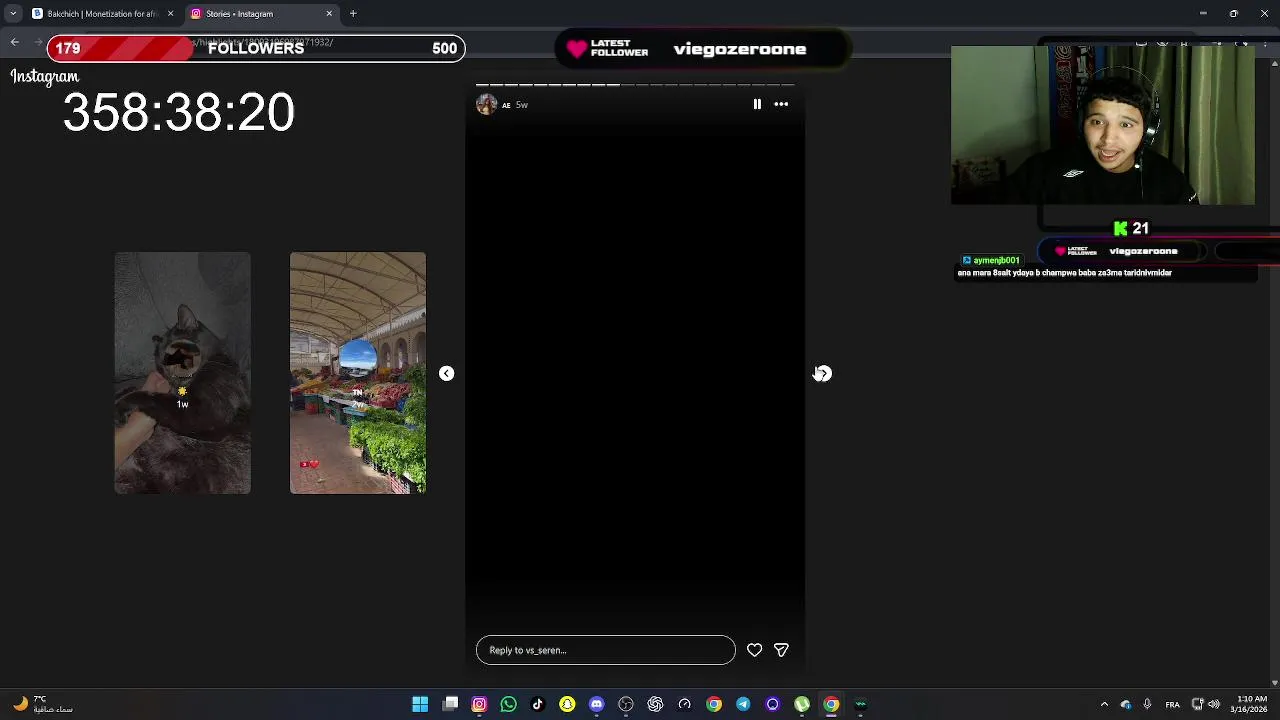This screenshot has height=720, width=1280.
Task: Open the clock showing 1:10 AM
Action: (1251, 704)
